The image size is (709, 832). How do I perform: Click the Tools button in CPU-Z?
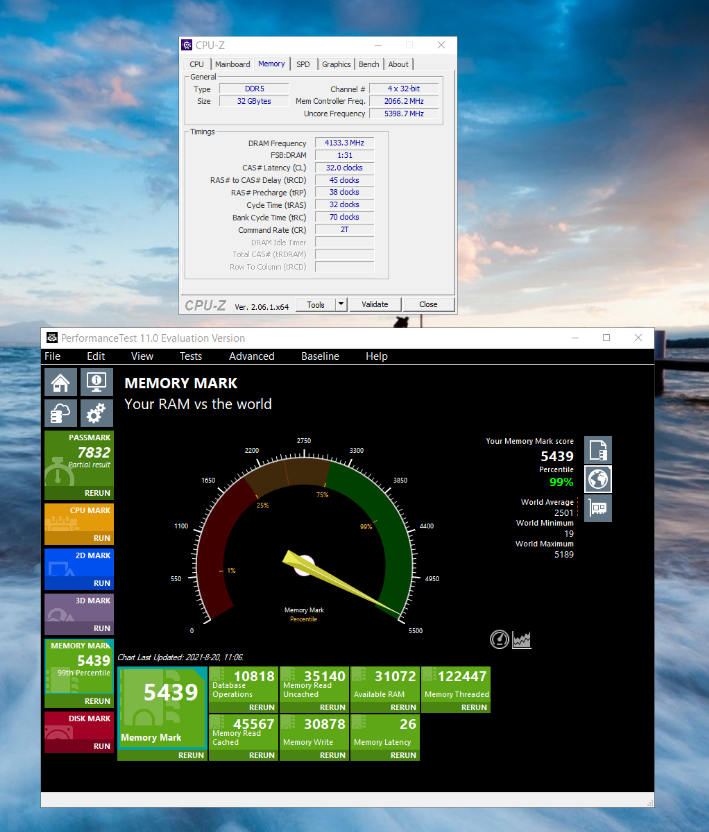[x=316, y=304]
